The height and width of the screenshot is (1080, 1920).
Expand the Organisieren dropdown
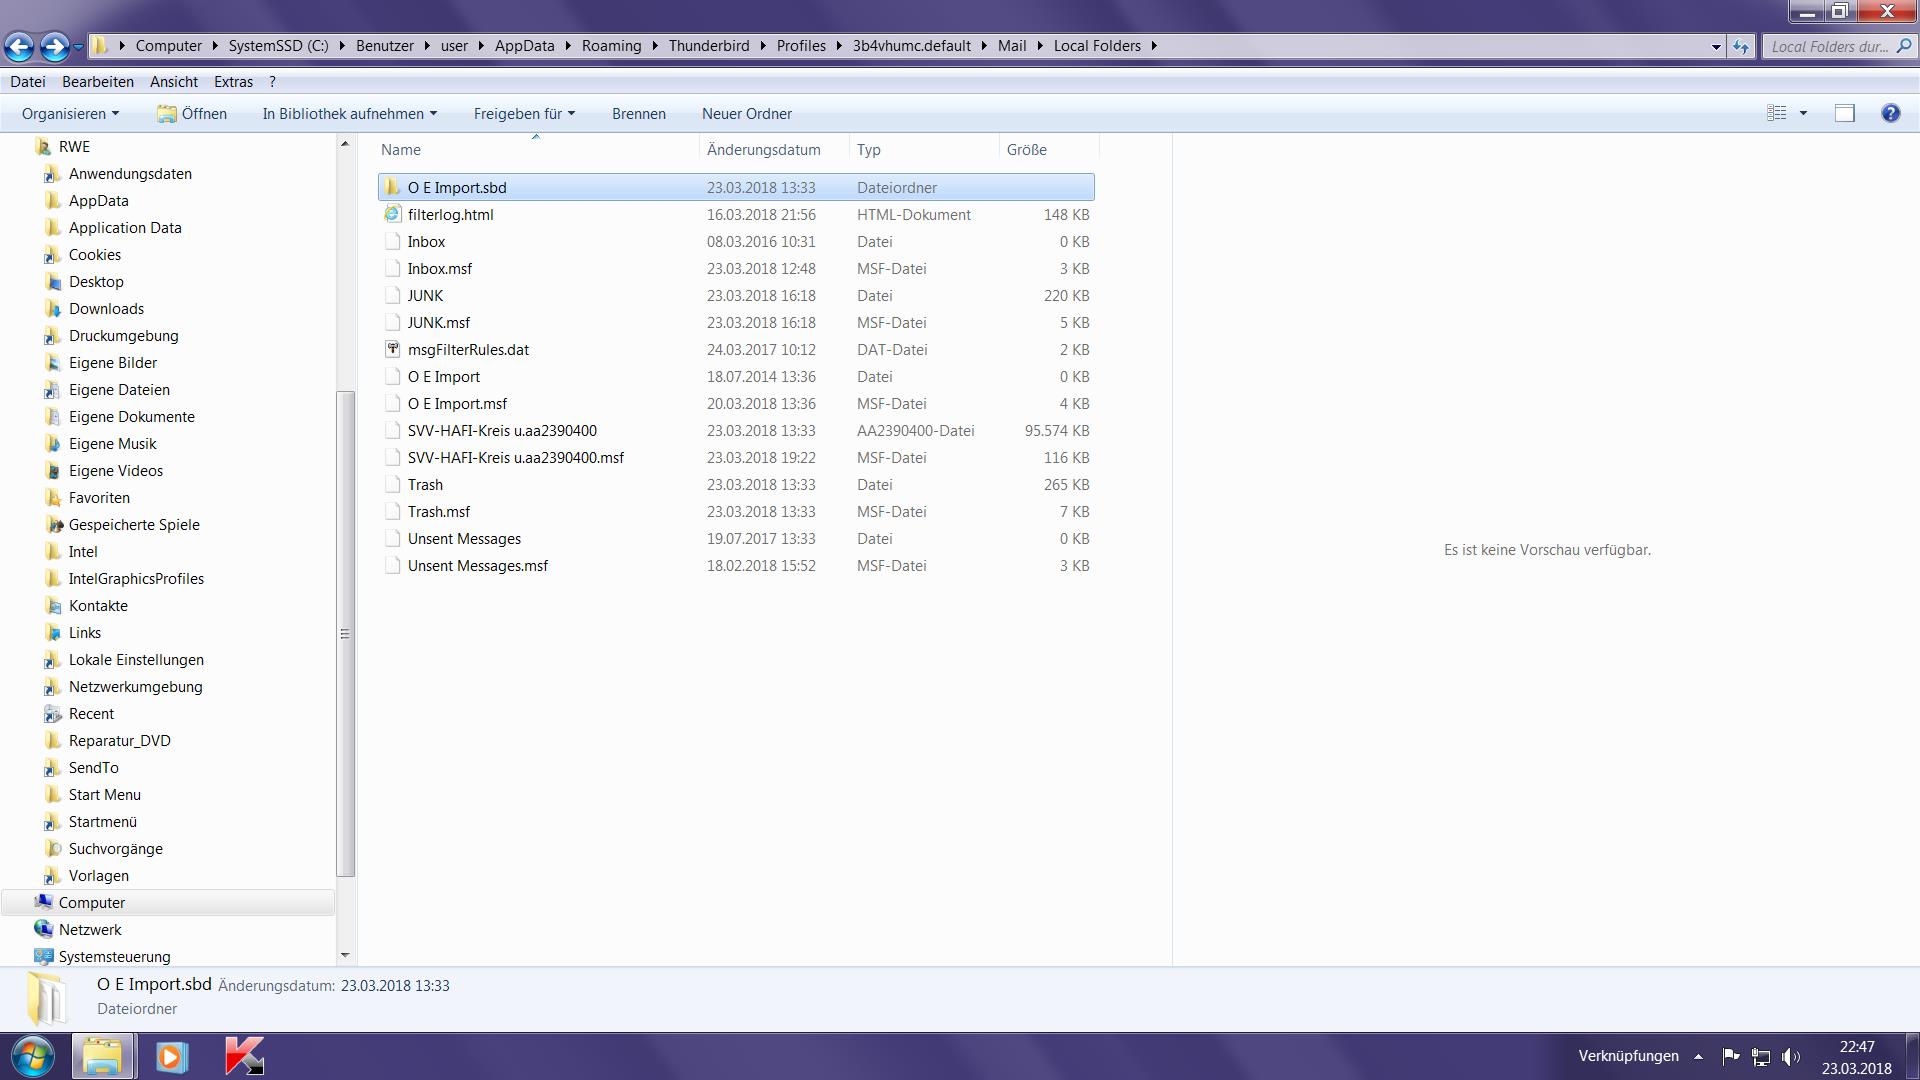tap(70, 113)
